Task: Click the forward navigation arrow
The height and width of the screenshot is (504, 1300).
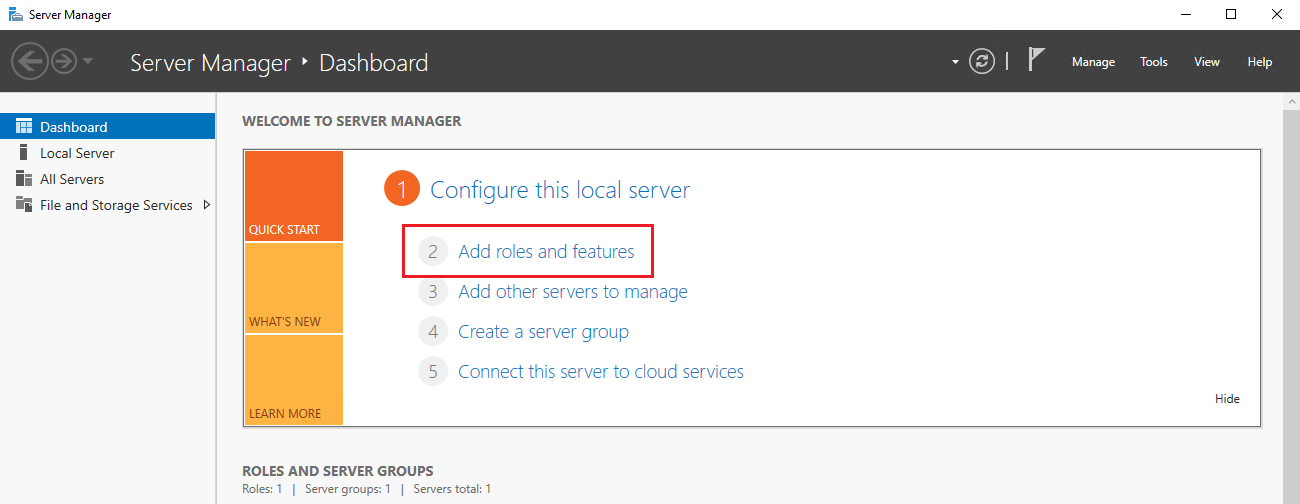Action: coord(64,62)
